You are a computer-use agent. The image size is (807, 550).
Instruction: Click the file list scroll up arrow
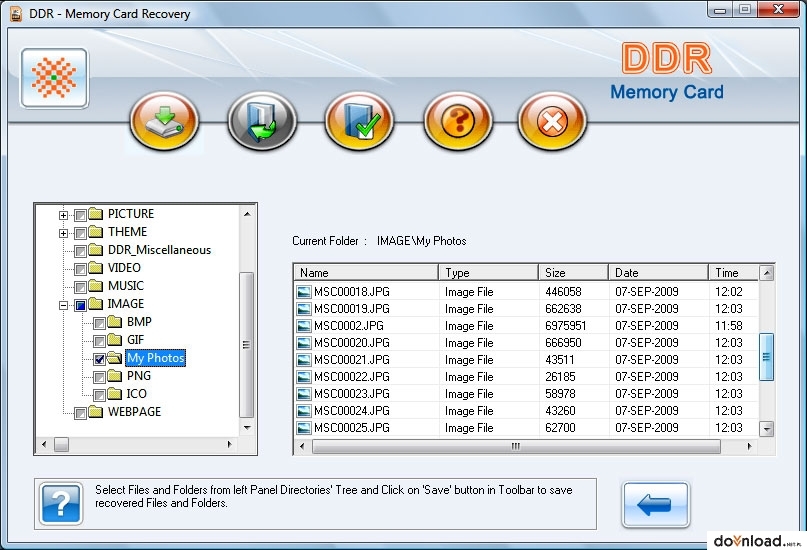tap(766, 273)
